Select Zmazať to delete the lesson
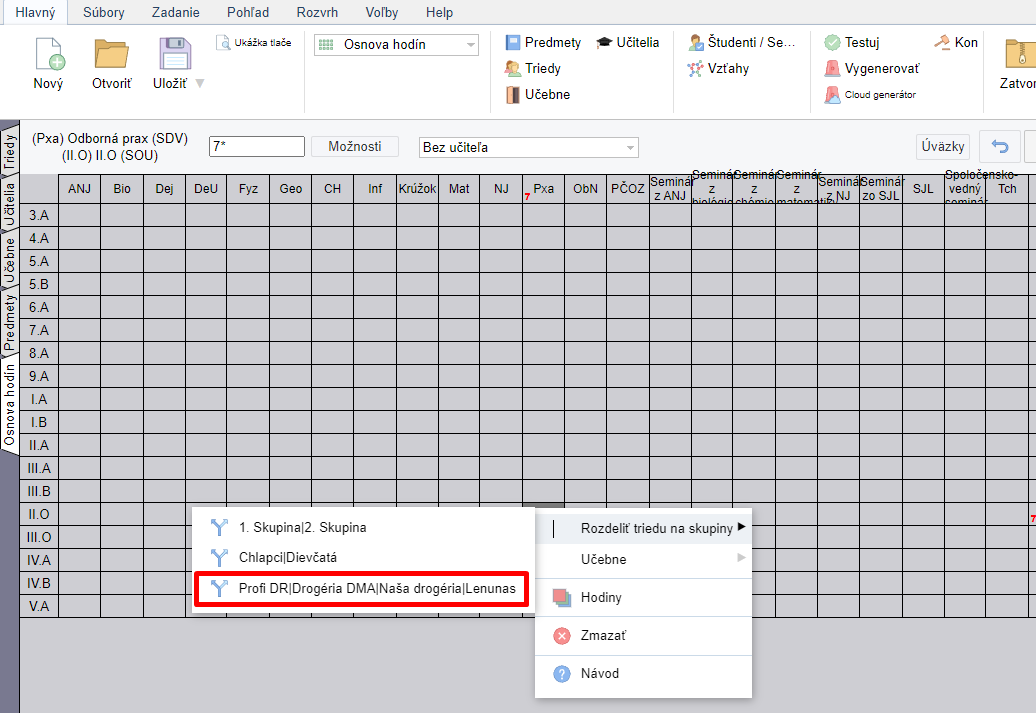1036x713 pixels. coord(644,636)
